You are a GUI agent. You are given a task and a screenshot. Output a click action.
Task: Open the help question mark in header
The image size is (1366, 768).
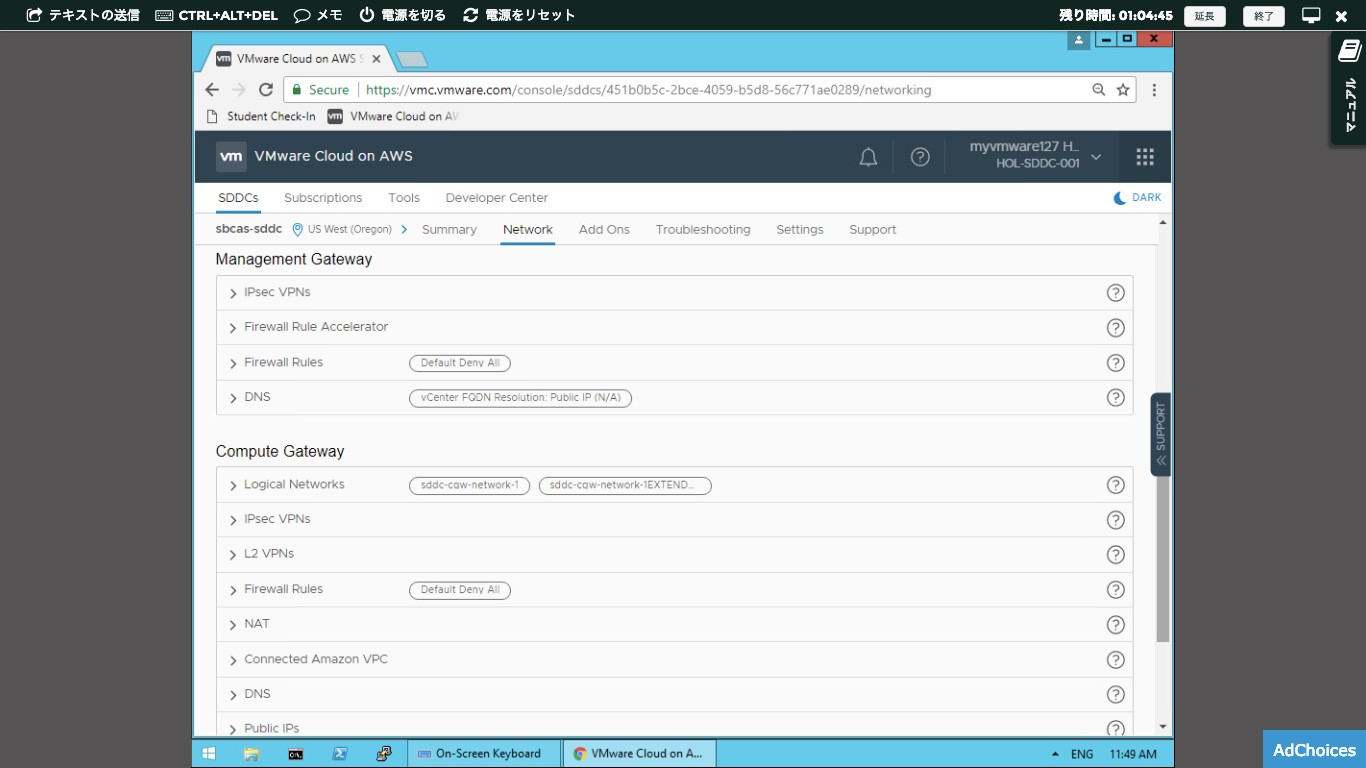tap(920, 157)
